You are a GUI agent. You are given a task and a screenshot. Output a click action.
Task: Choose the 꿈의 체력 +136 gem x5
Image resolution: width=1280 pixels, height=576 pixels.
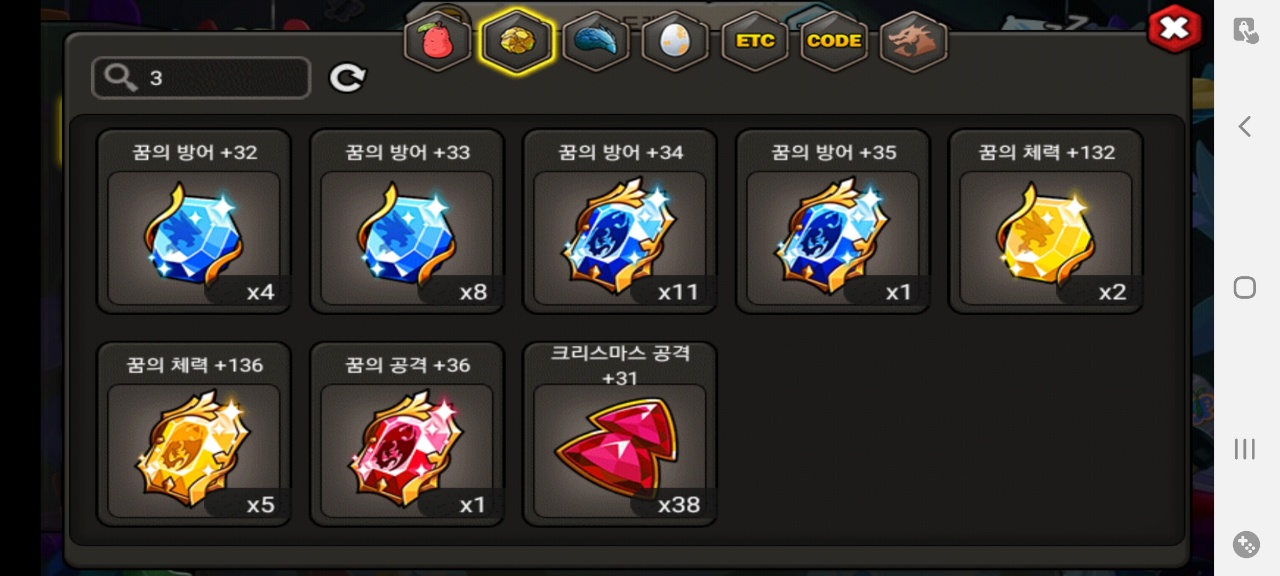[194, 434]
